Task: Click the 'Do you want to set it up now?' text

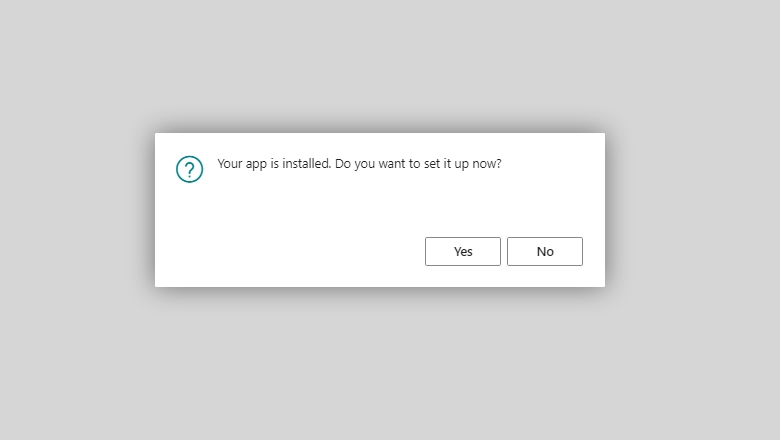Action: (418, 164)
